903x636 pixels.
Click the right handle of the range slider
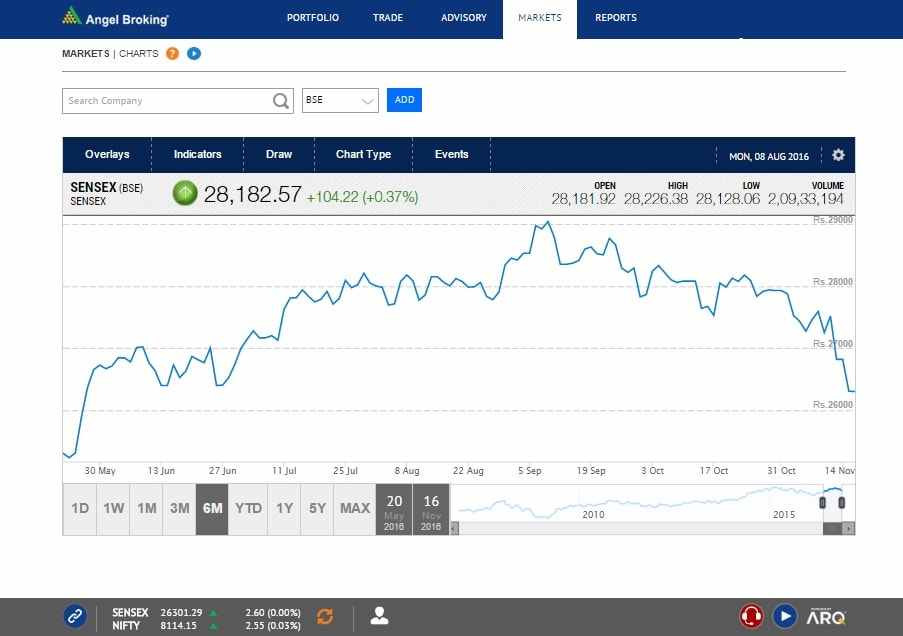click(842, 502)
